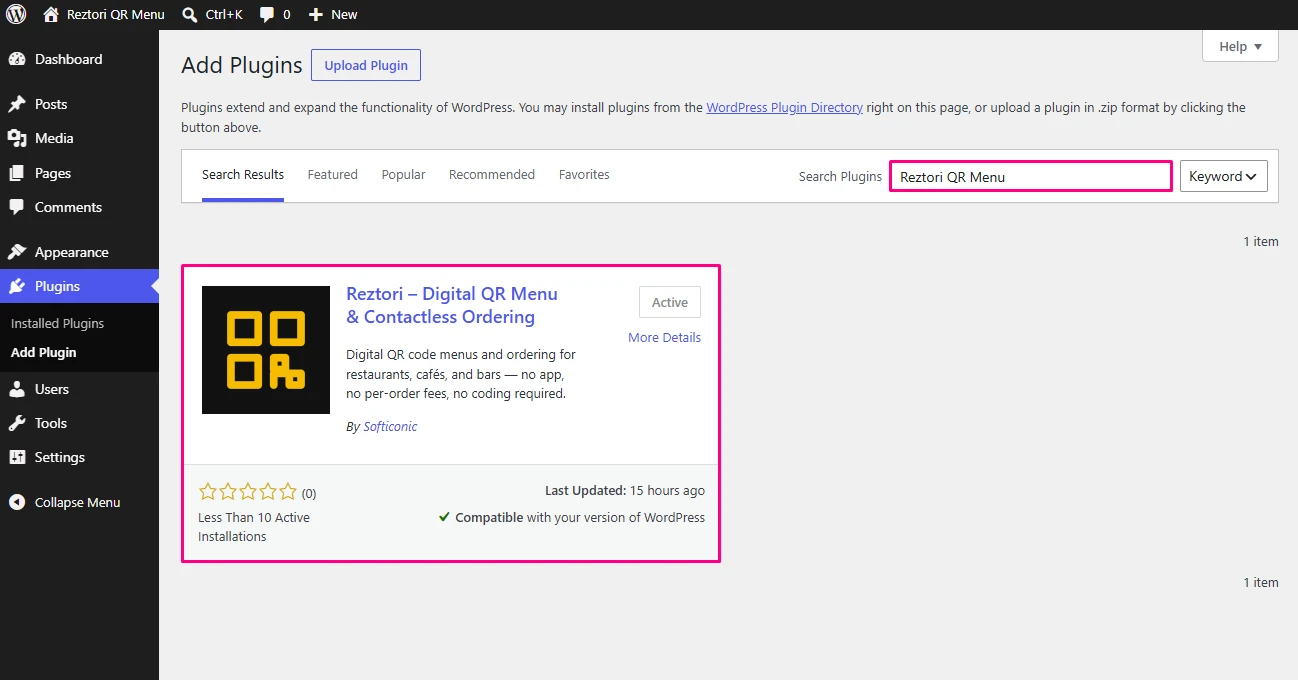
Task: Click the Collapse Menu label
Action: [78, 502]
